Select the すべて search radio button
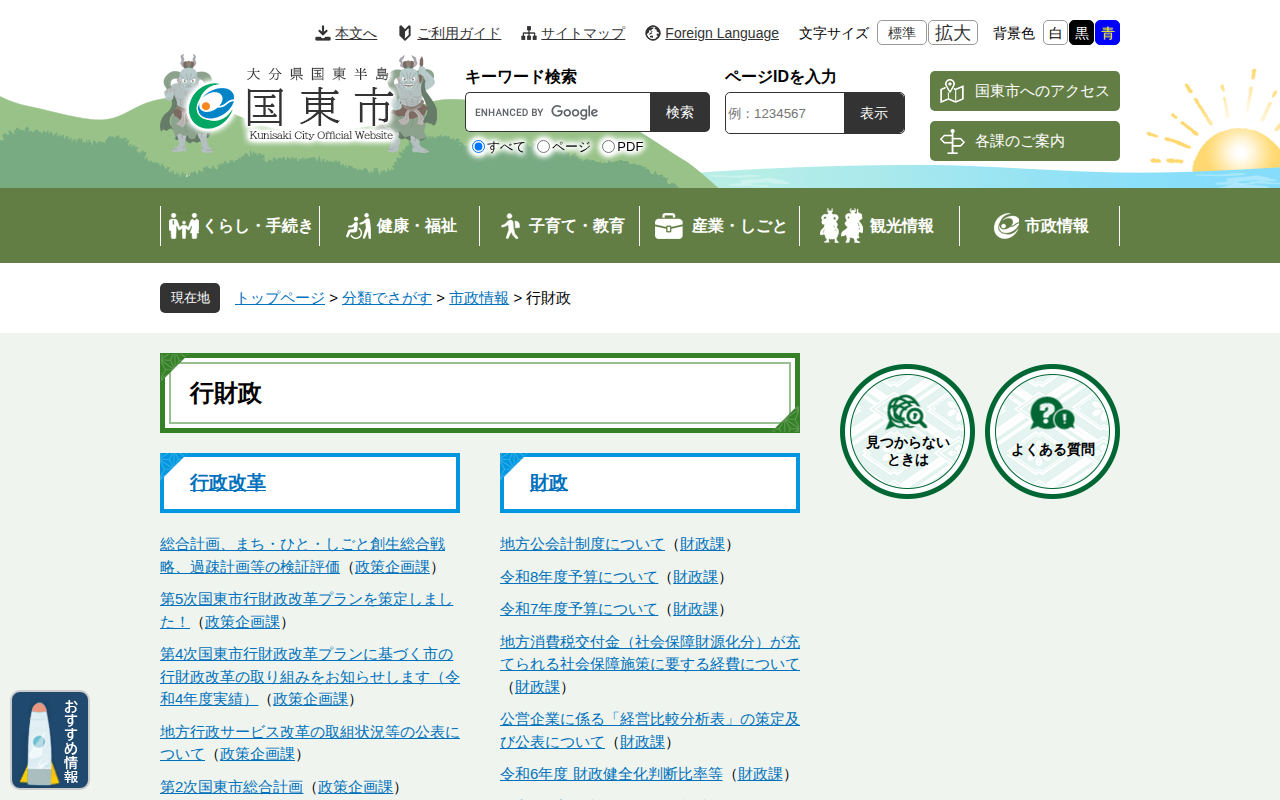This screenshot has height=800, width=1280. (478, 147)
